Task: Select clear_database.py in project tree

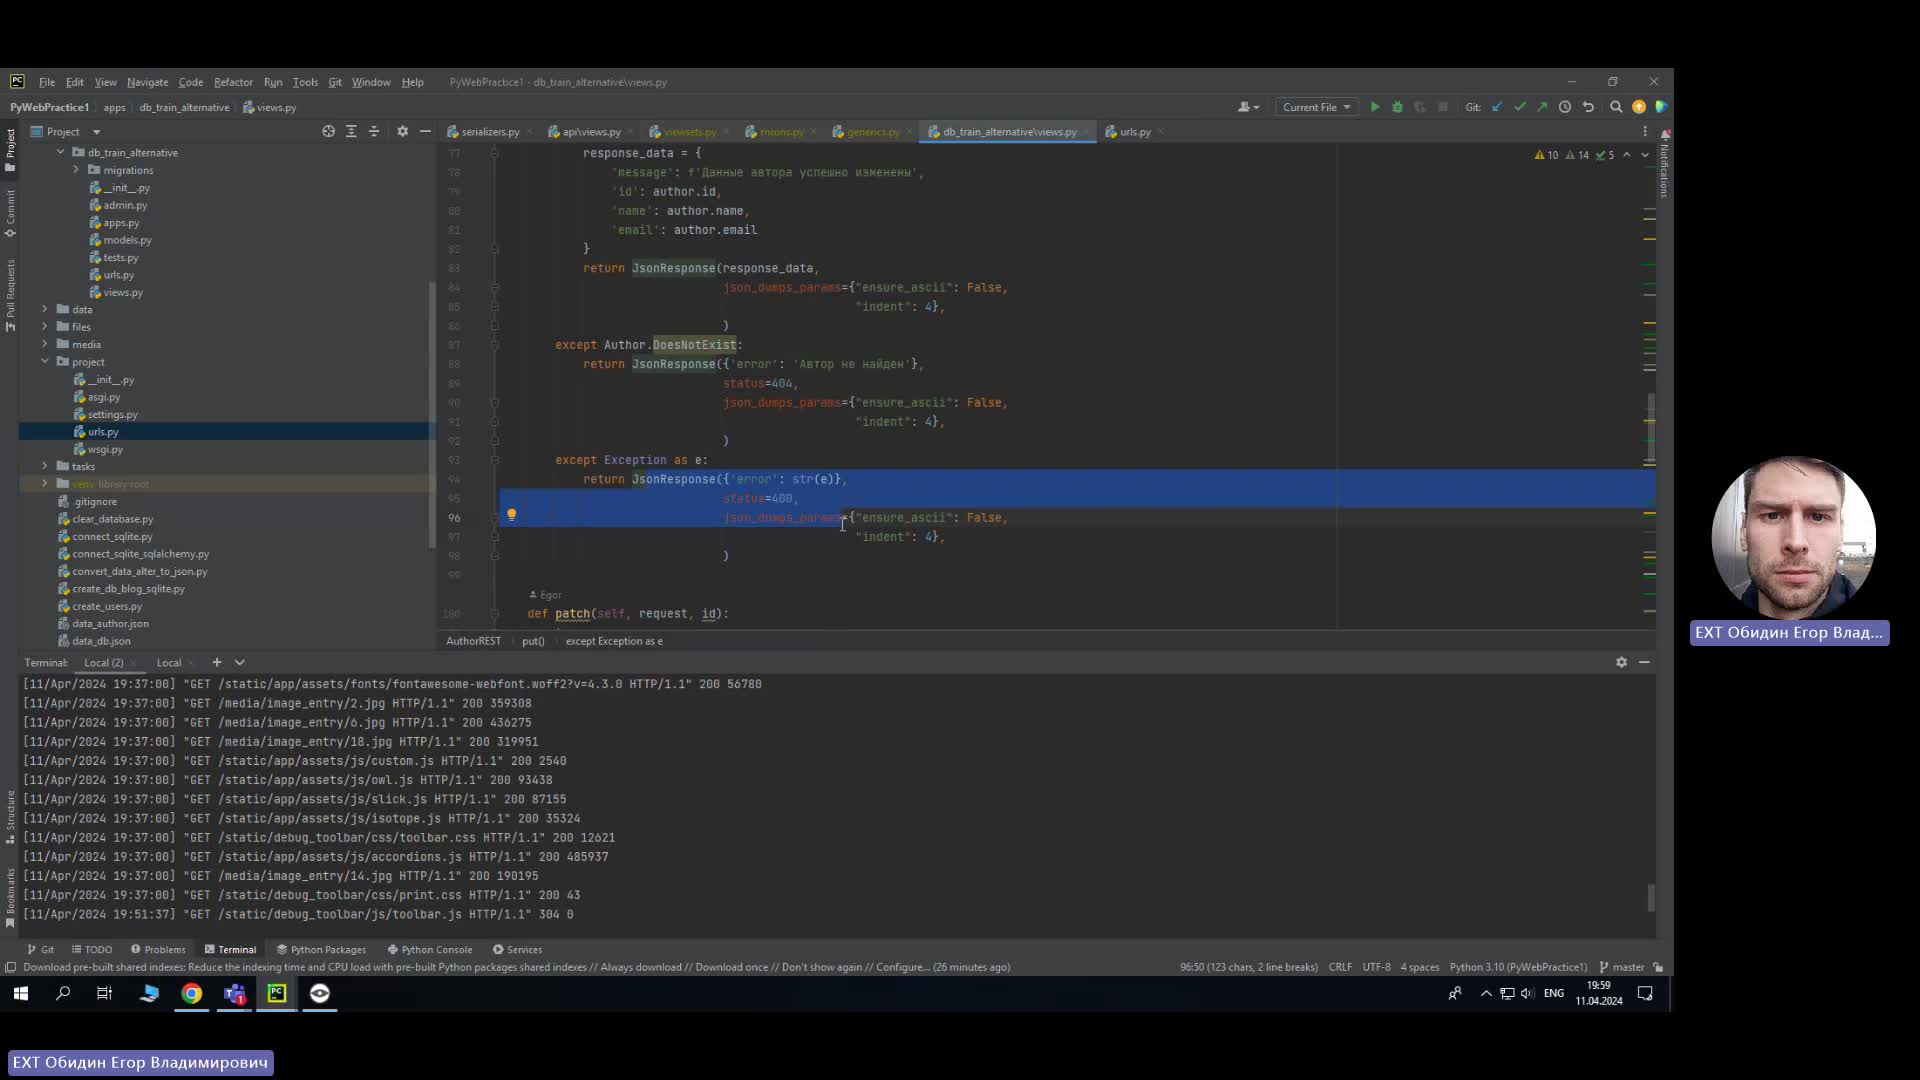Action: coord(112,519)
